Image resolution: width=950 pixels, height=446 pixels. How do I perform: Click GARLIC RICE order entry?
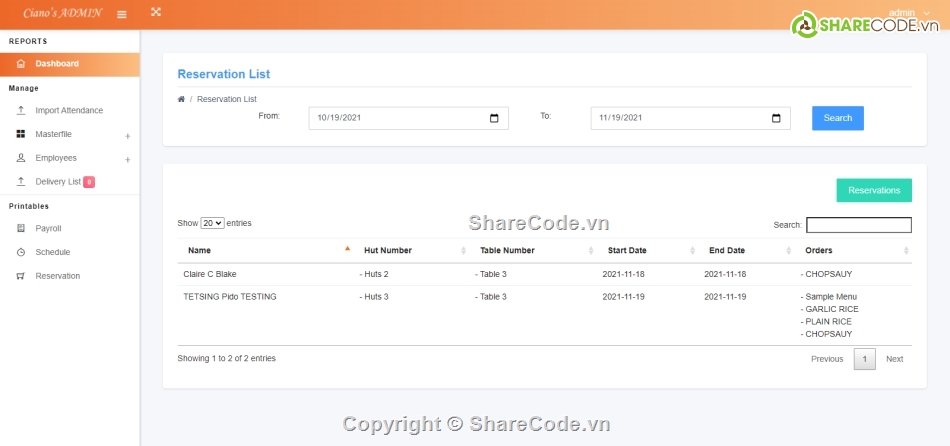coord(829,309)
